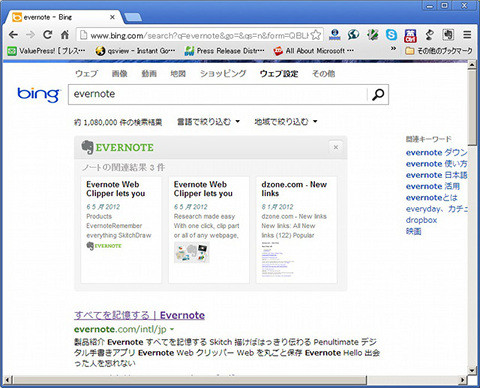Open the Skype extension icon
The image size is (480, 388).
(x=391, y=35)
